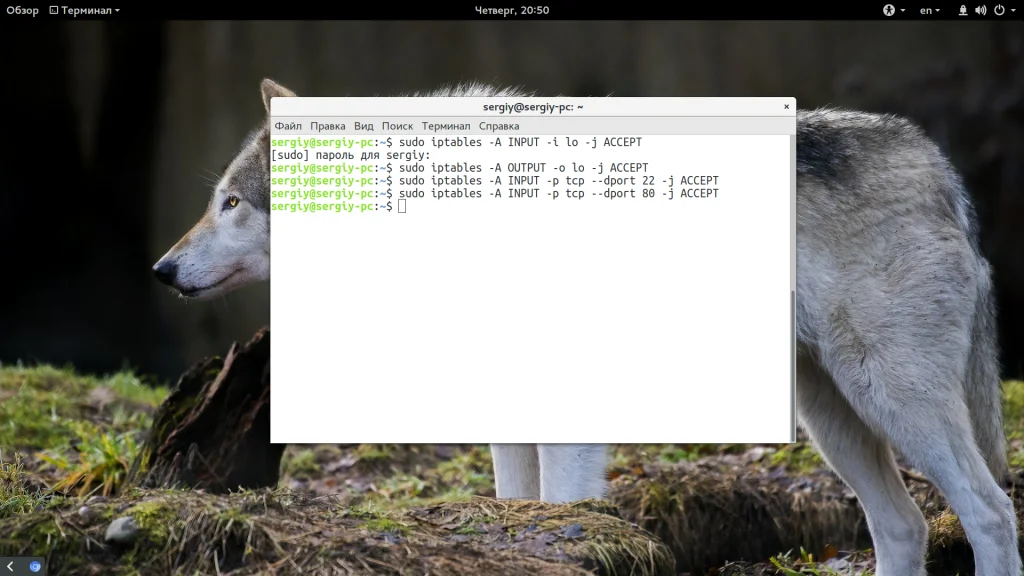Close the sergiy@sergiy-pc terminal window
Image resolution: width=1024 pixels, height=576 pixels.
coord(786,106)
